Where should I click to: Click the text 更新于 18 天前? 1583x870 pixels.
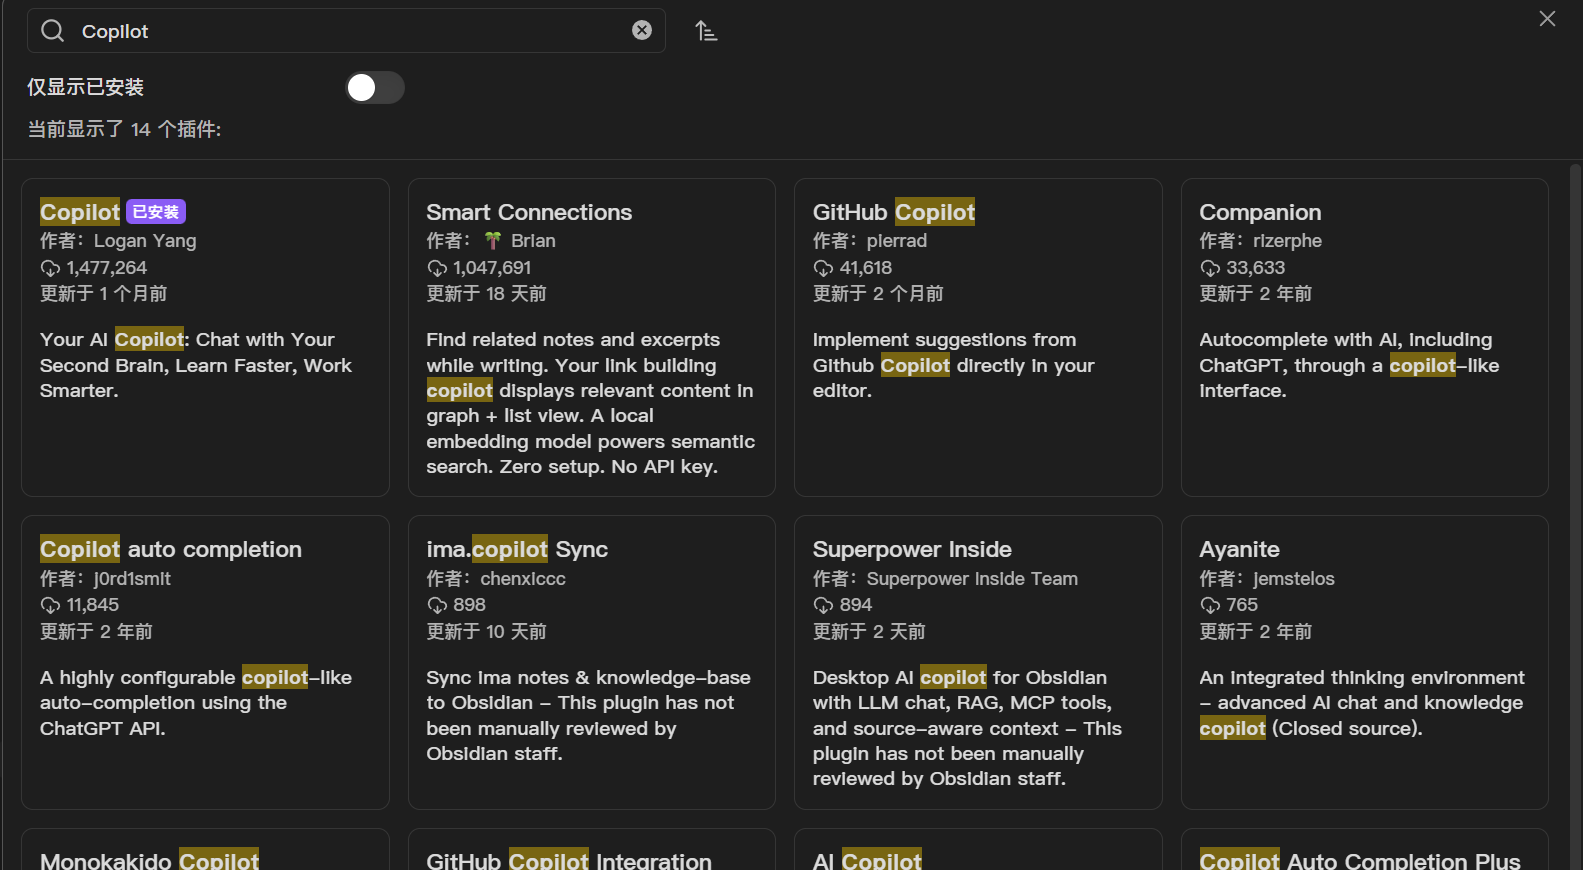pos(487,294)
